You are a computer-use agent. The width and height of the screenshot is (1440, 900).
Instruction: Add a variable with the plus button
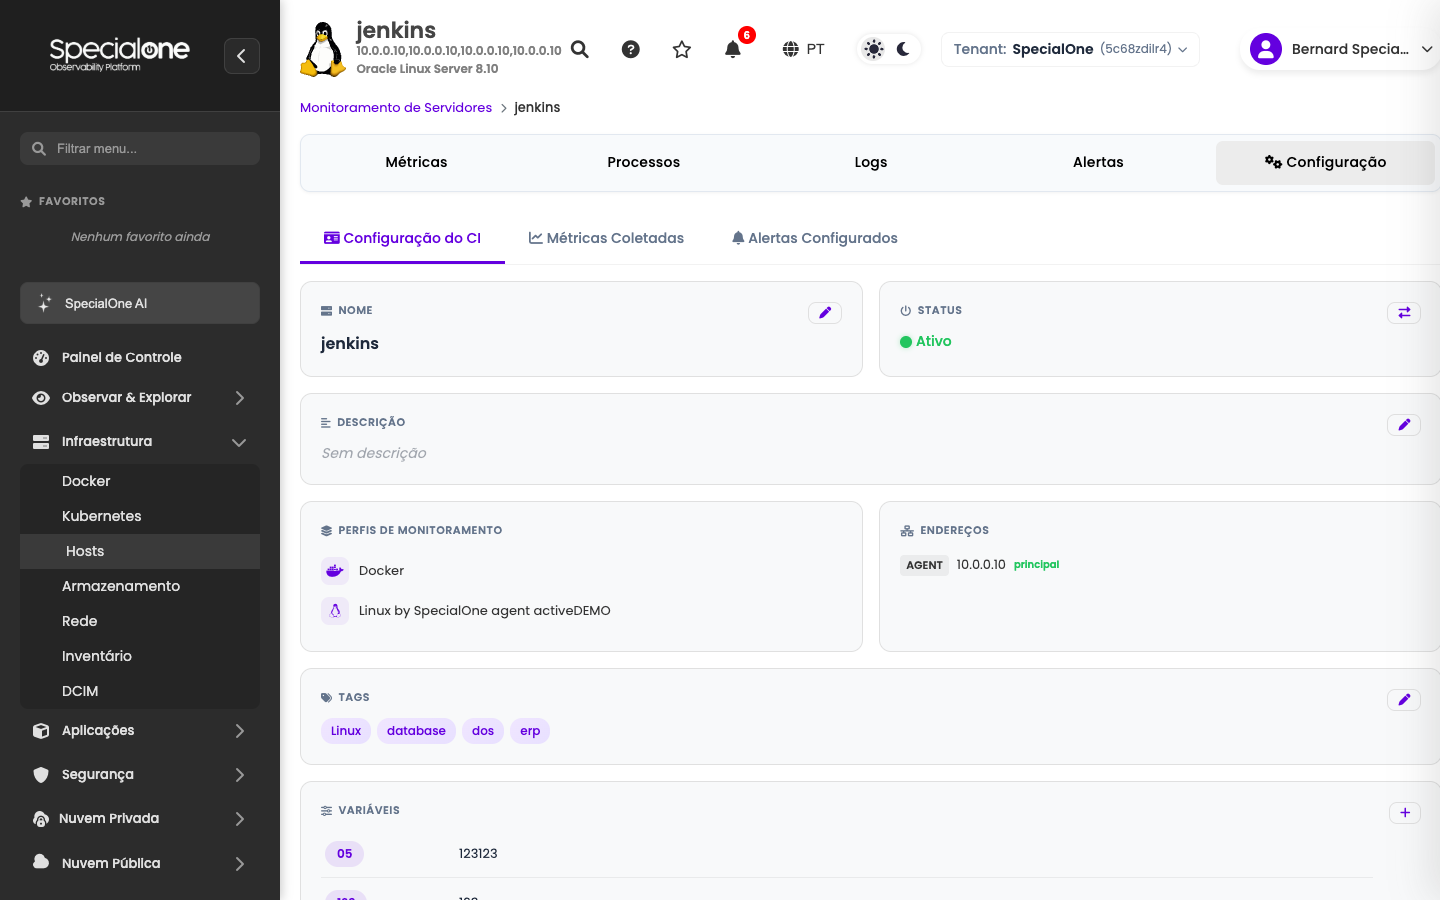click(1405, 813)
